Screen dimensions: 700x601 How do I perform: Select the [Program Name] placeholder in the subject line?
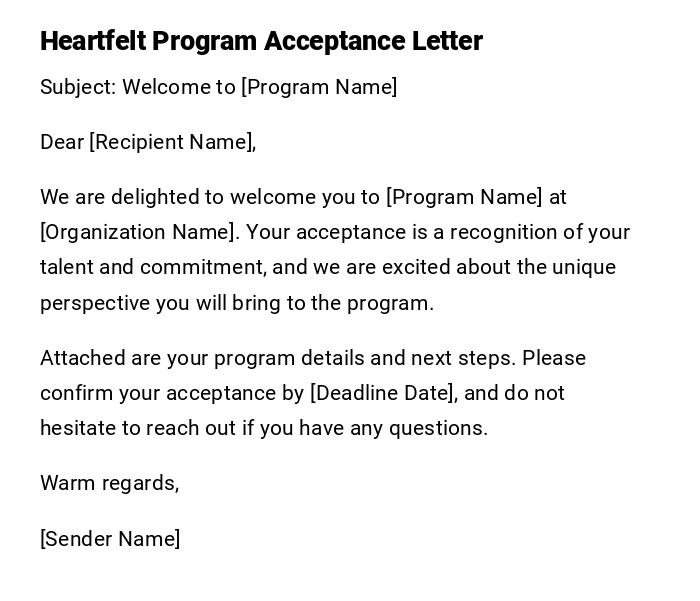pyautogui.click(x=319, y=87)
